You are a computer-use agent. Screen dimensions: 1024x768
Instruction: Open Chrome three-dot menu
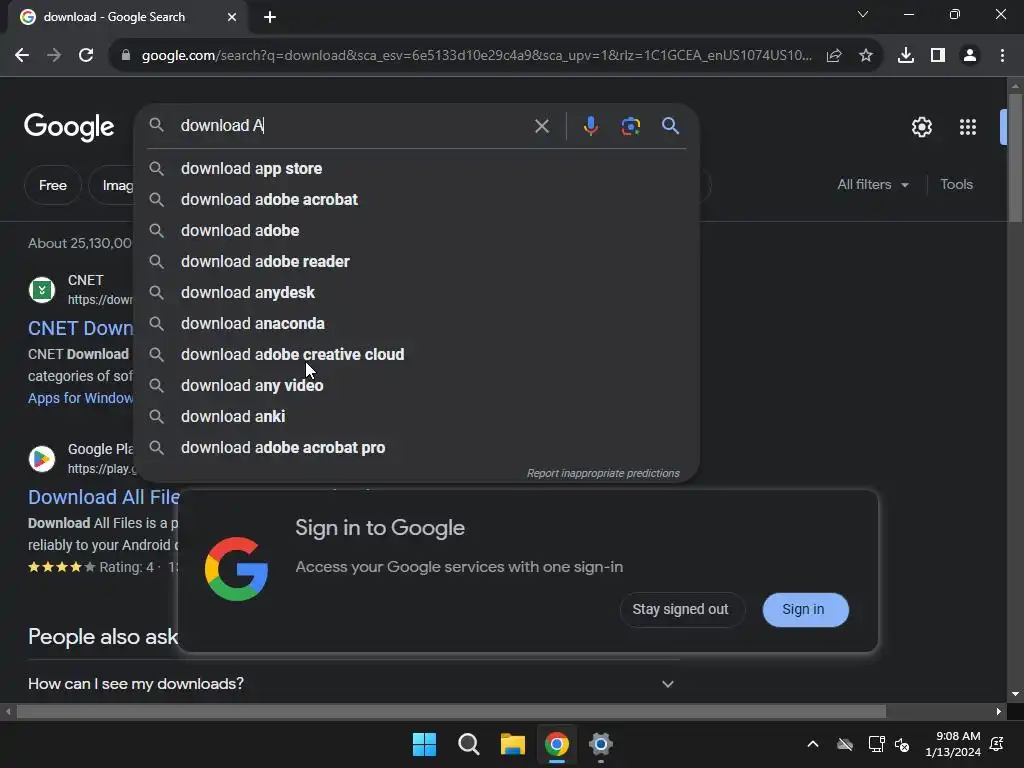(x=1002, y=56)
